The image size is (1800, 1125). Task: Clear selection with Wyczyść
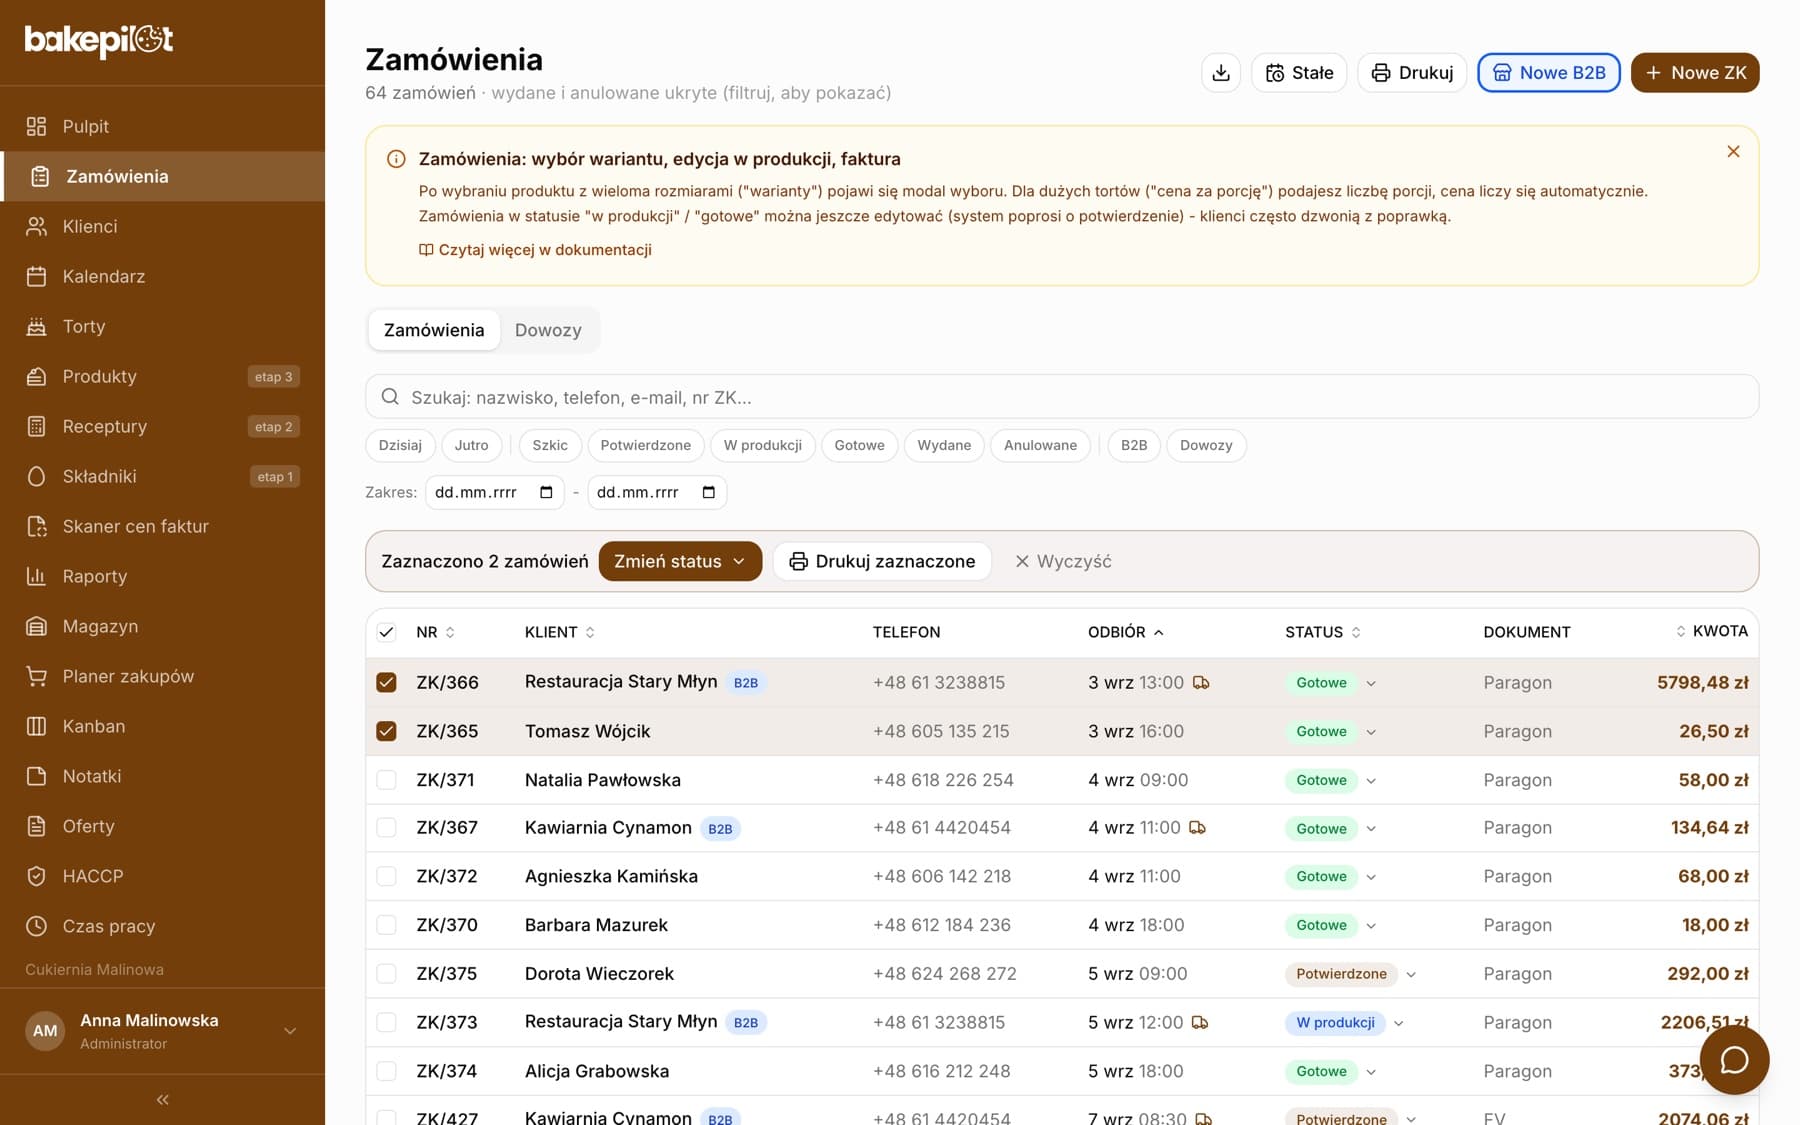pos(1063,562)
